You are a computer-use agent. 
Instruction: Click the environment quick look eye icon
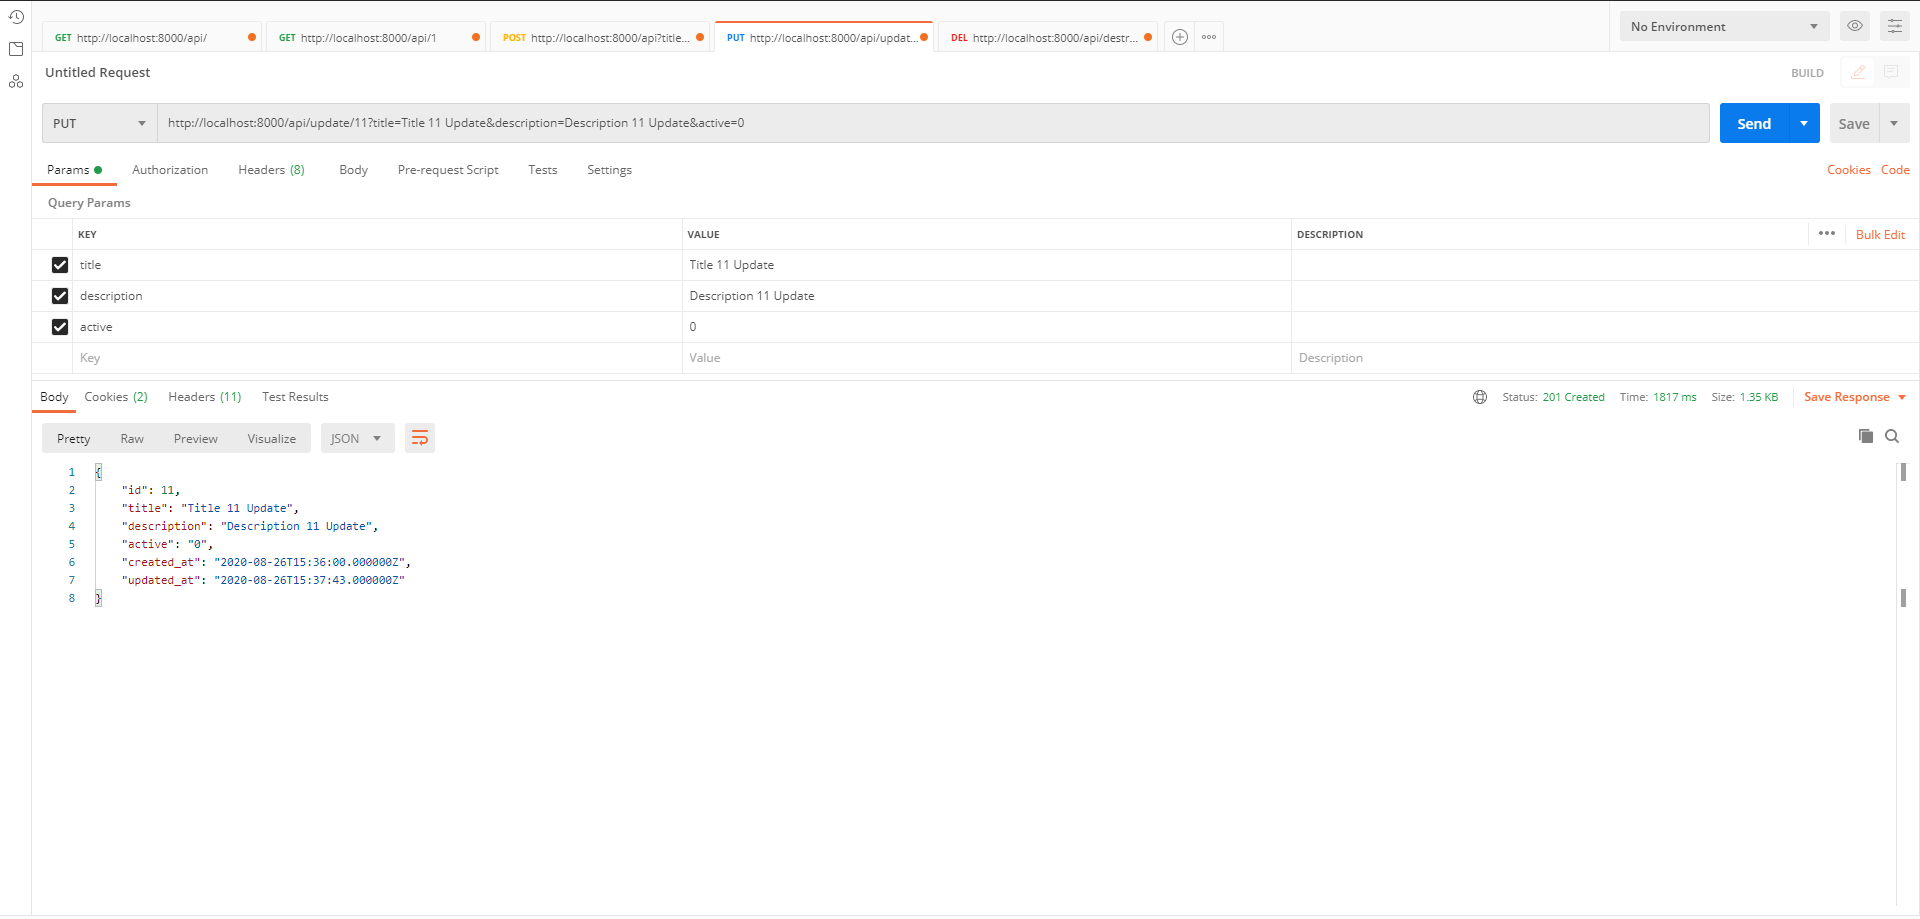coord(1855,26)
